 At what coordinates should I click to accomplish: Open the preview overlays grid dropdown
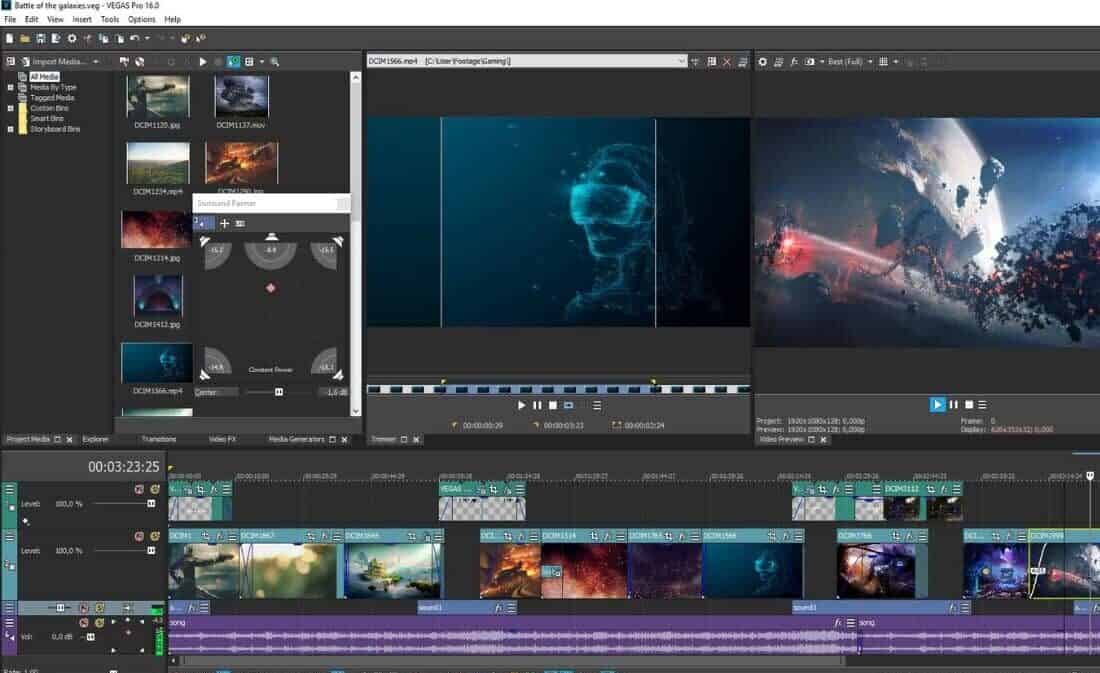(895, 62)
